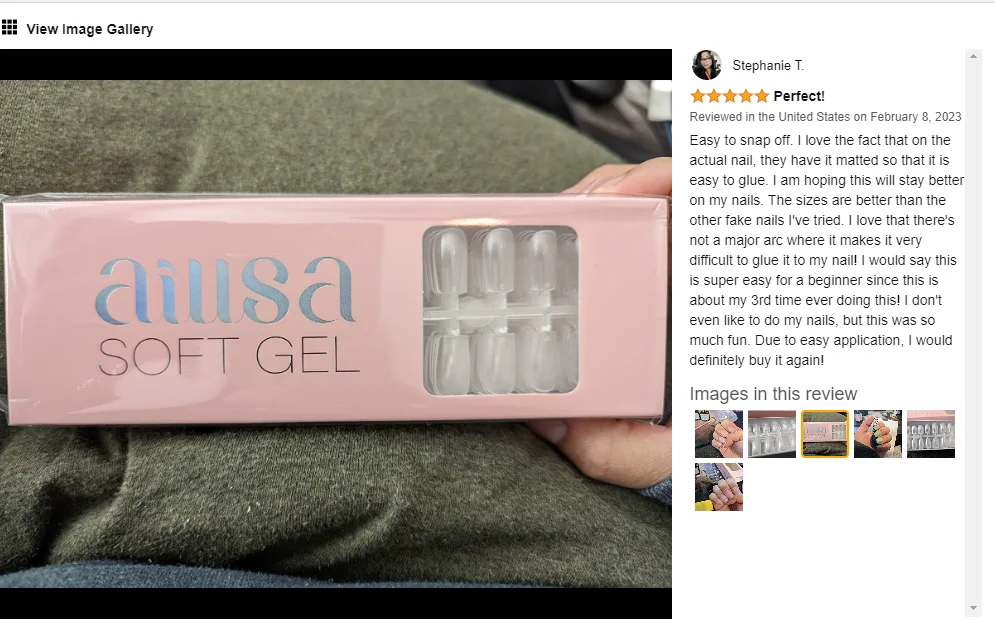Select the sixth thumbnail in the second row
Viewport: 995px width, 631px height.
tap(718, 487)
